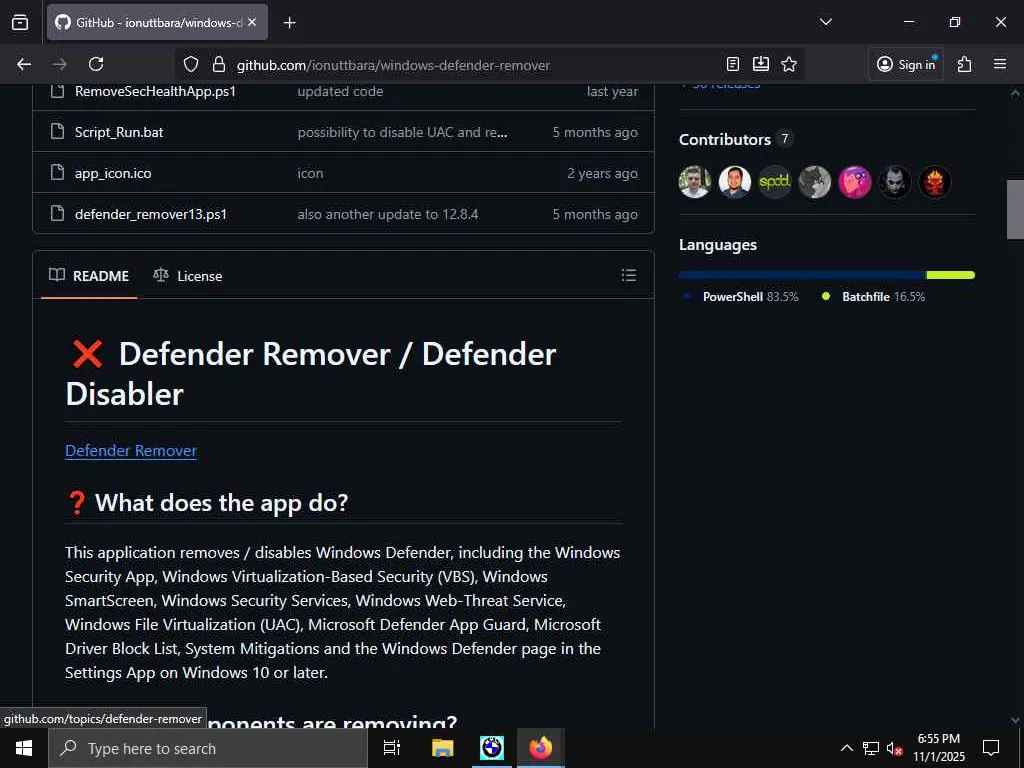Open Script_Run.bat file

[119, 132]
